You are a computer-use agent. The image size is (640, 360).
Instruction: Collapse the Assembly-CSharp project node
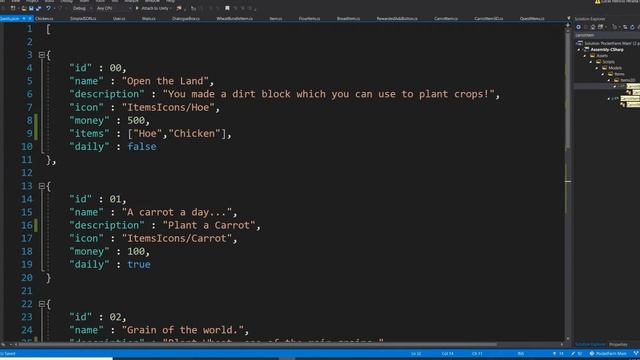pyautogui.click(x=579, y=50)
